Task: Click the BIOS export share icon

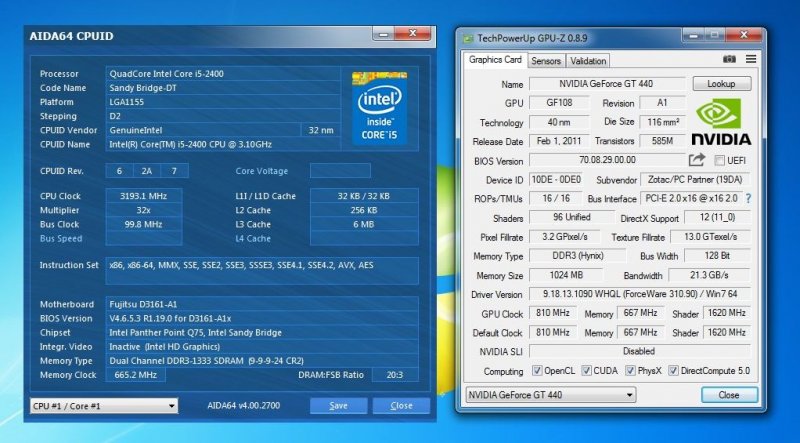Action: click(697, 160)
